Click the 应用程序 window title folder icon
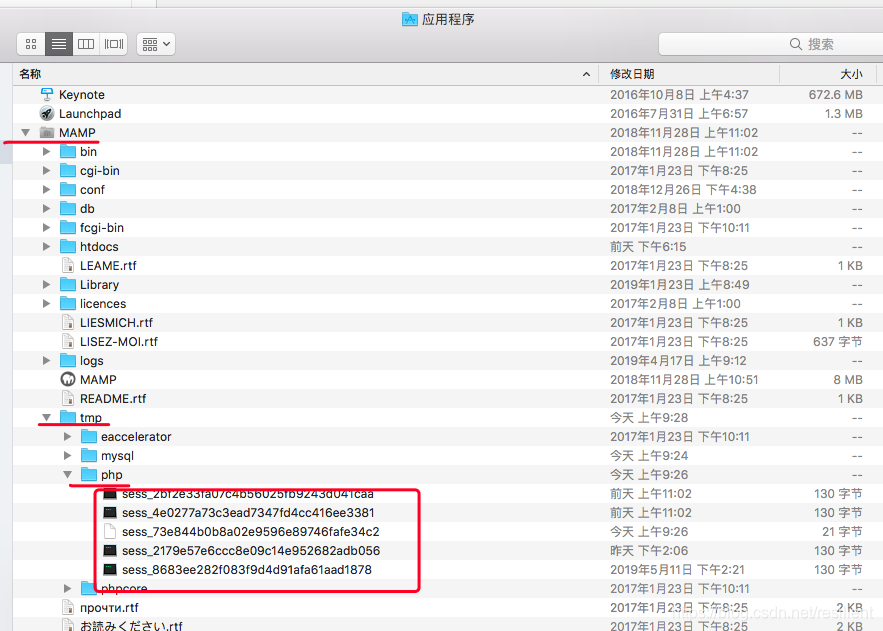Viewport: 883px width, 631px height. click(x=409, y=20)
